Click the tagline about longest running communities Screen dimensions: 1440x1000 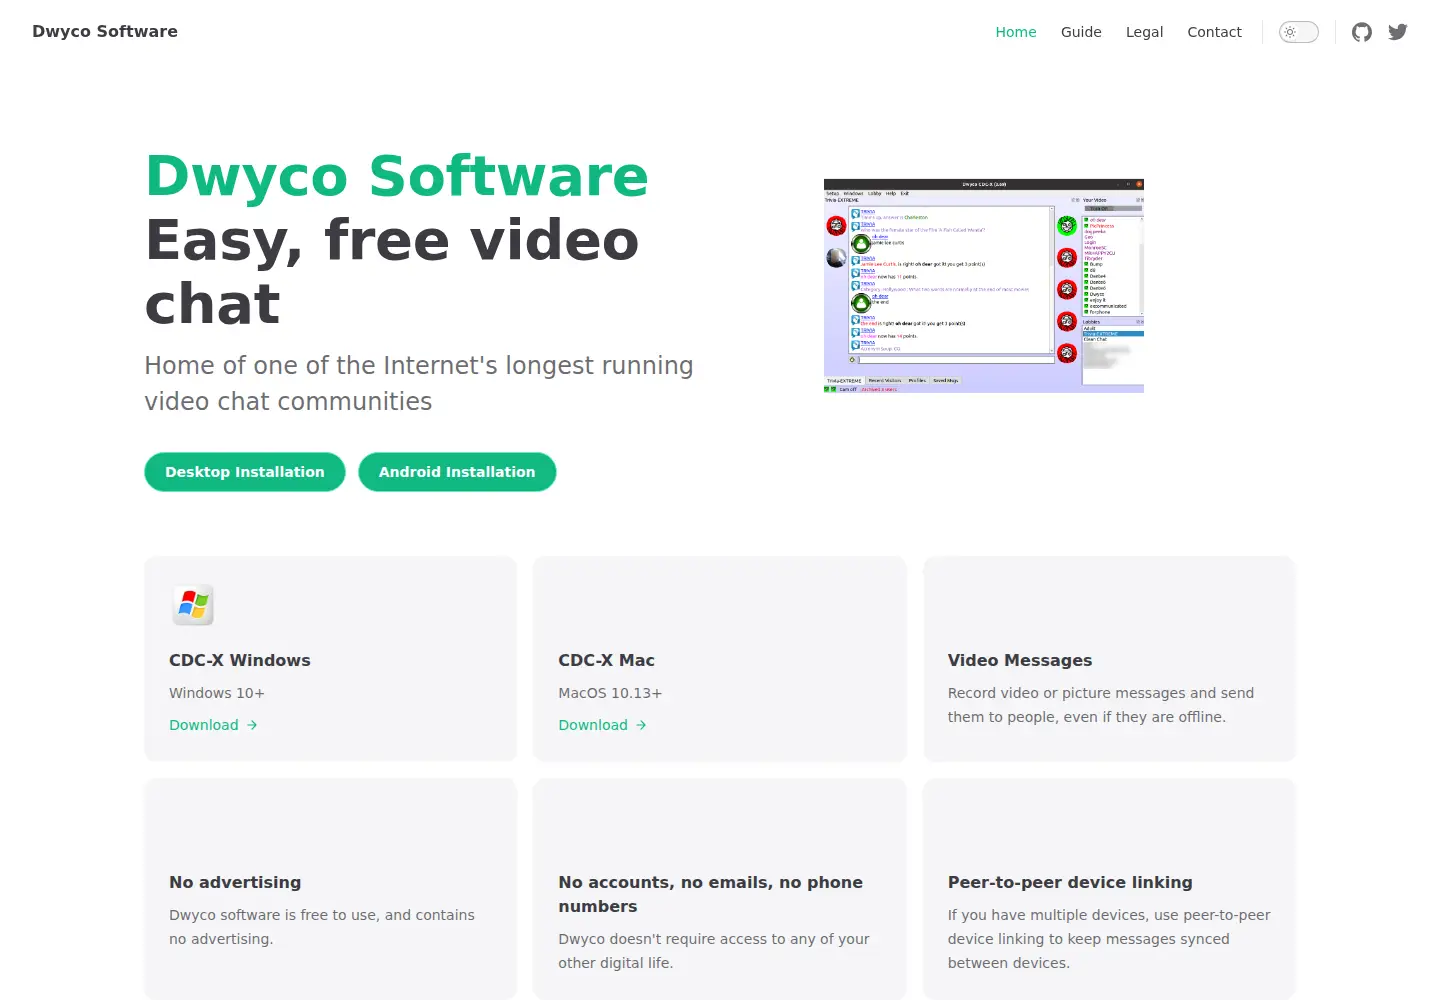tap(419, 383)
